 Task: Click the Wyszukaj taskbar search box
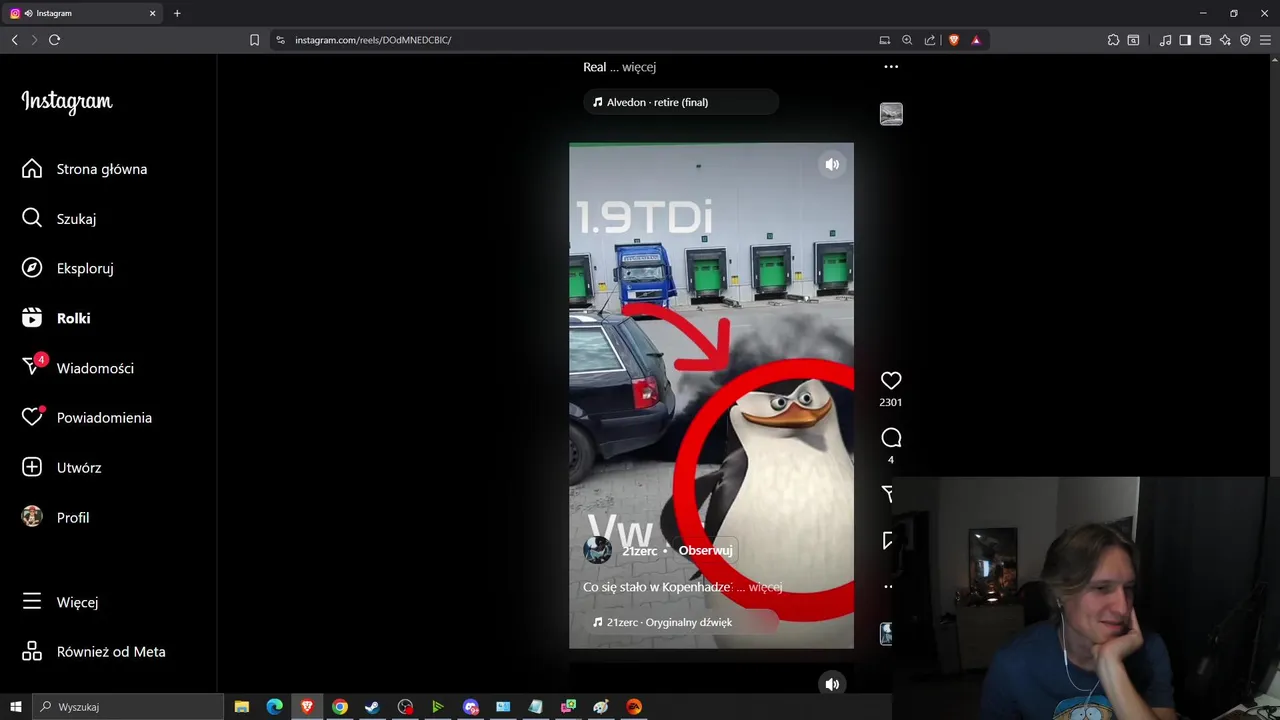point(128,707)
